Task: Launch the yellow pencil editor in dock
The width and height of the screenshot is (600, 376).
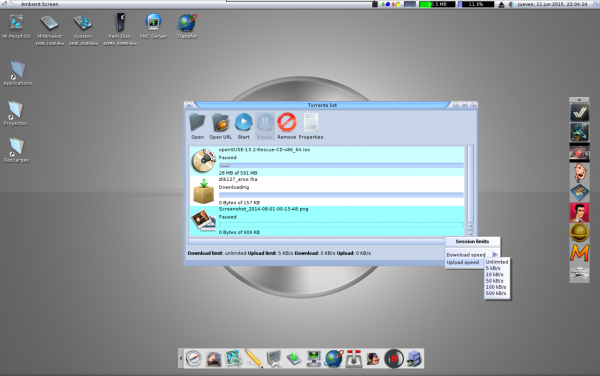Action: (x=253, y=359)
